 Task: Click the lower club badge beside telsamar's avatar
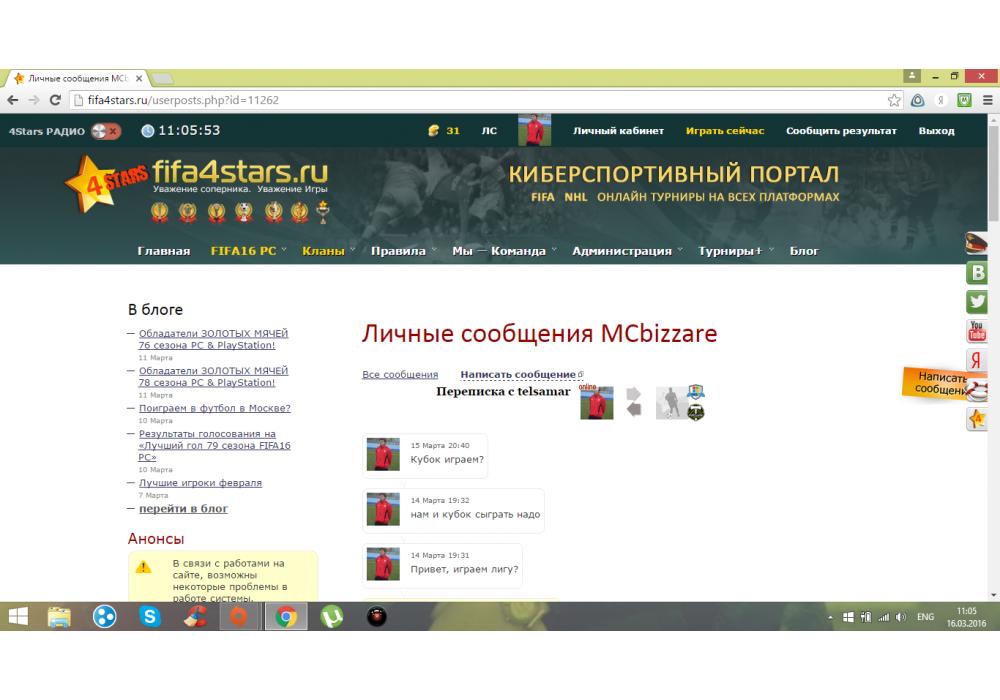click(x=695, y=413)
